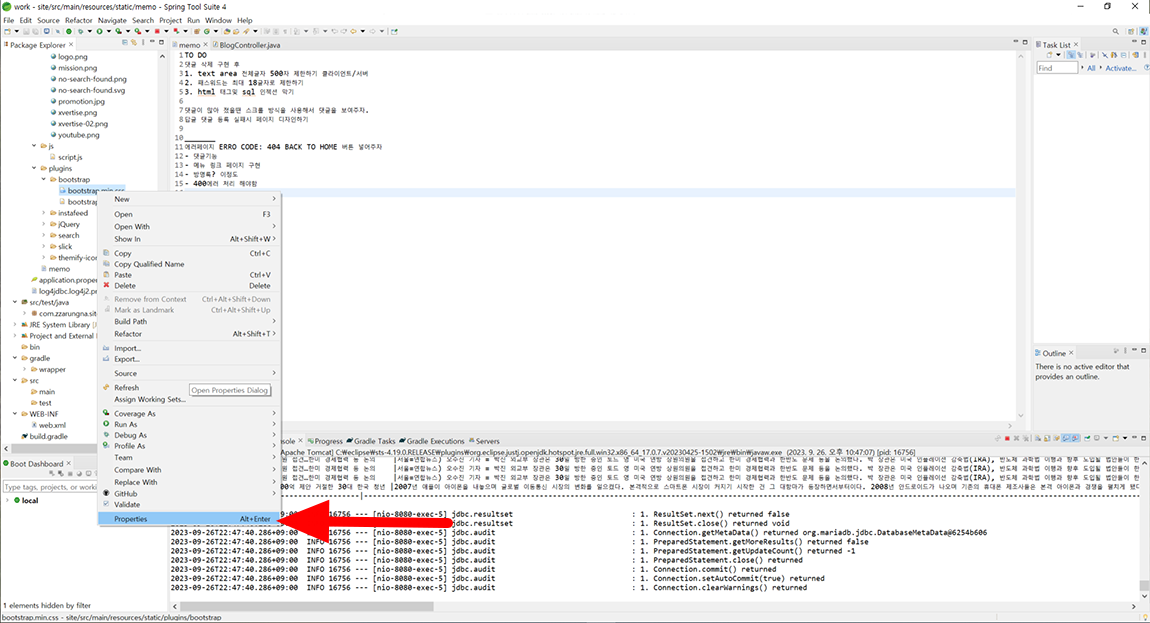
Task: Click the Boot Dashboard tag filter field
Action: (x=50, y=487)
